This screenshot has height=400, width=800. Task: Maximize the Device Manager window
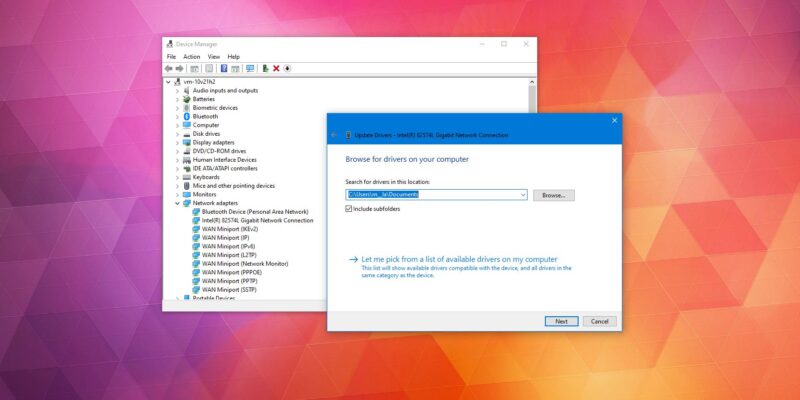pyautogui.click(x=504, y=44)
